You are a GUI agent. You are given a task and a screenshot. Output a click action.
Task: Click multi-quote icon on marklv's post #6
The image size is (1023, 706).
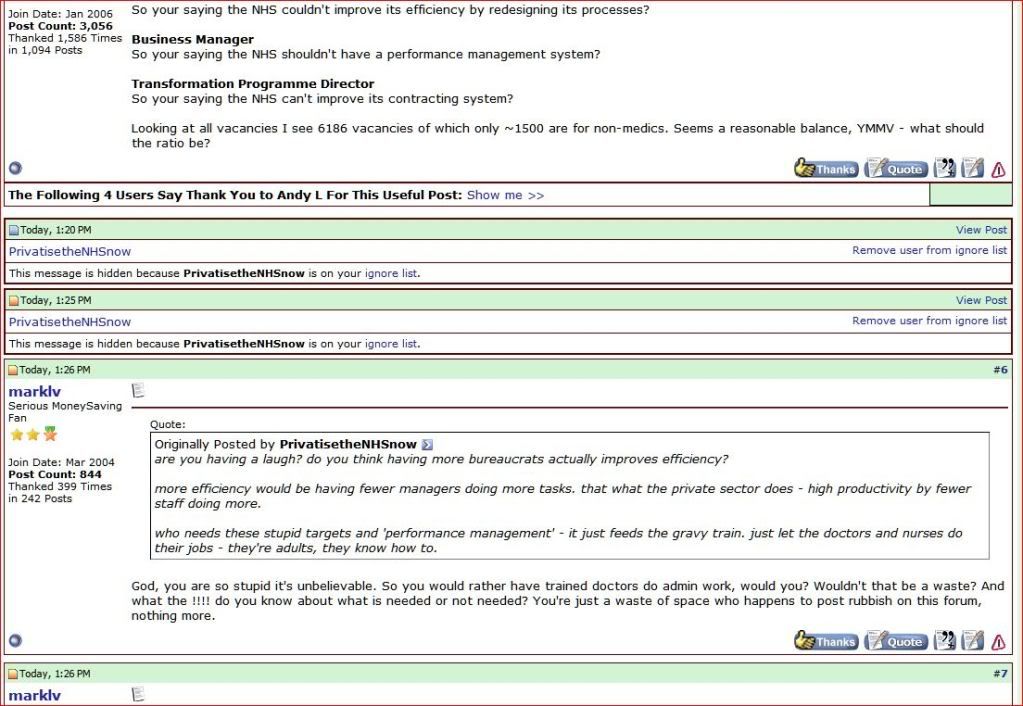944,641
